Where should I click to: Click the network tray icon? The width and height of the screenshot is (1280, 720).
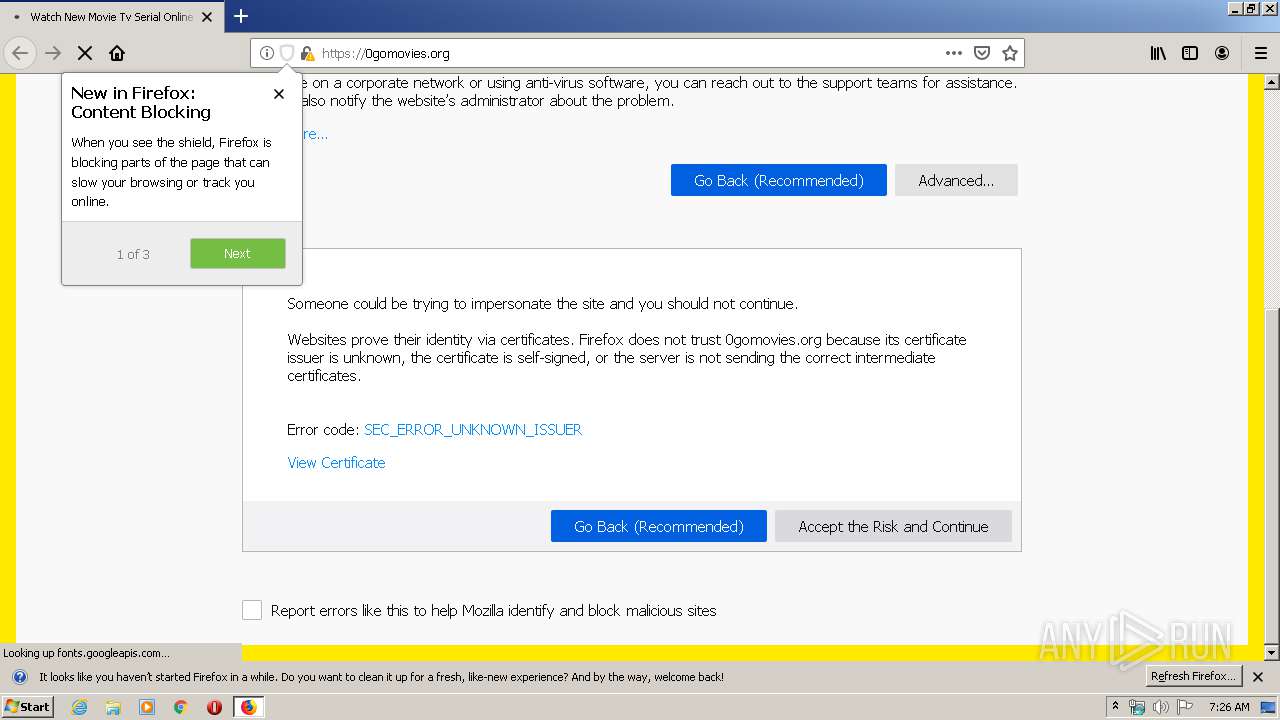pyautogui.click(x=1137, y=707)
